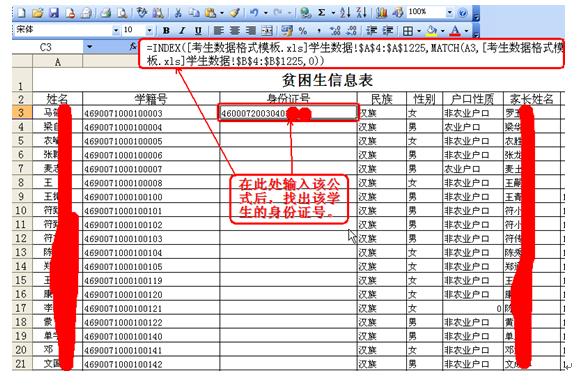The height and width of the screenshot is (385, 582).
Task: Apply the red font color A button
Action: [x=455, y=31]
